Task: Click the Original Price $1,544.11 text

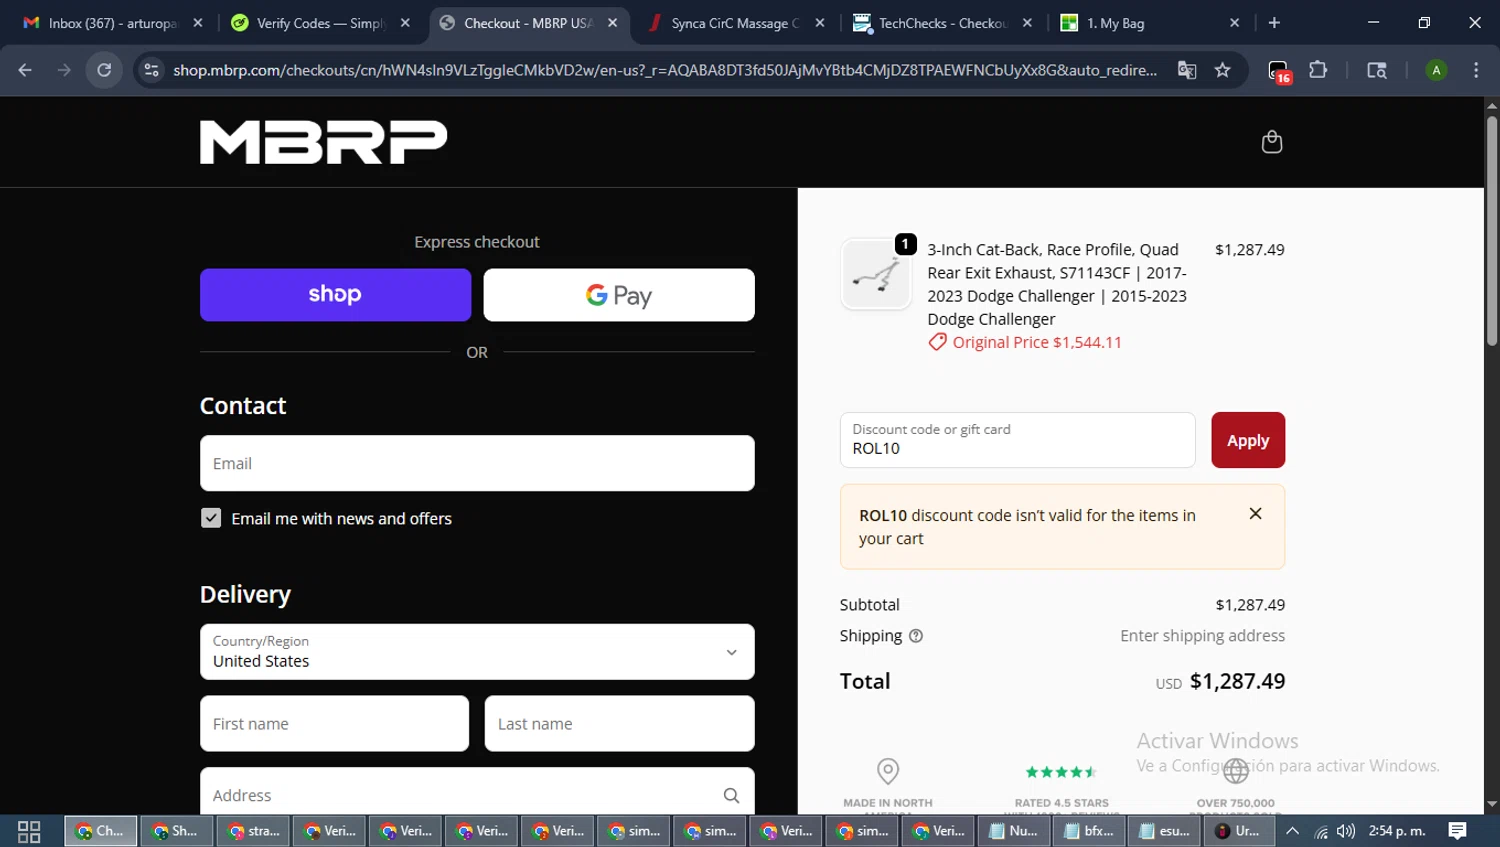Action: point(1037,342)
